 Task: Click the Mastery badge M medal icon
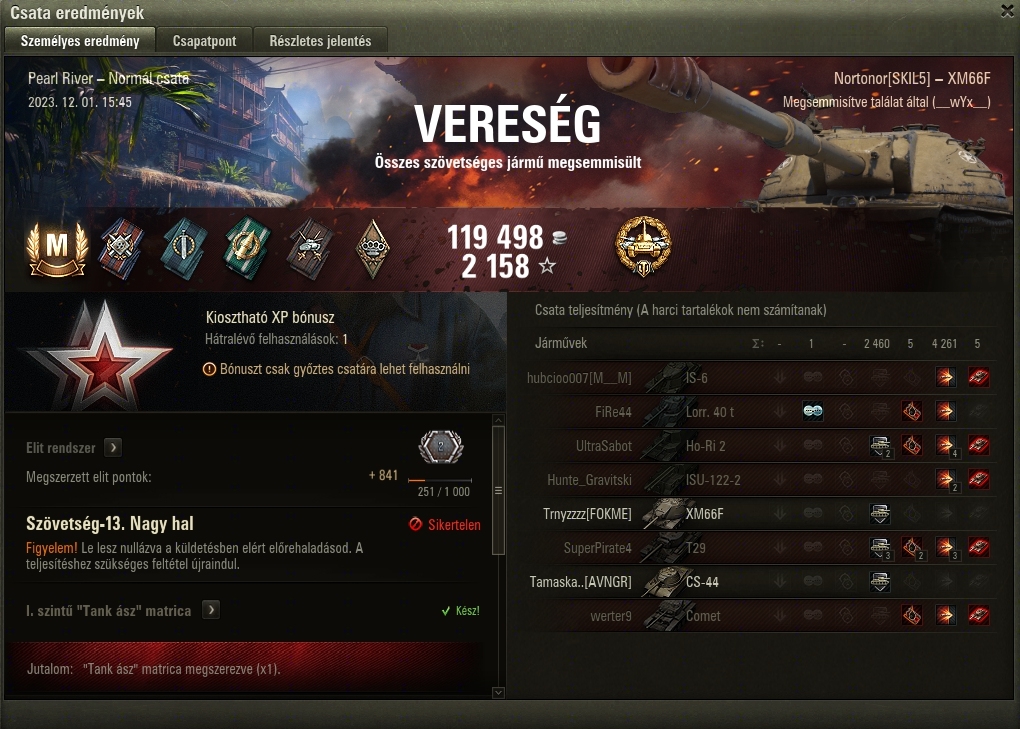tap(57, 249)
